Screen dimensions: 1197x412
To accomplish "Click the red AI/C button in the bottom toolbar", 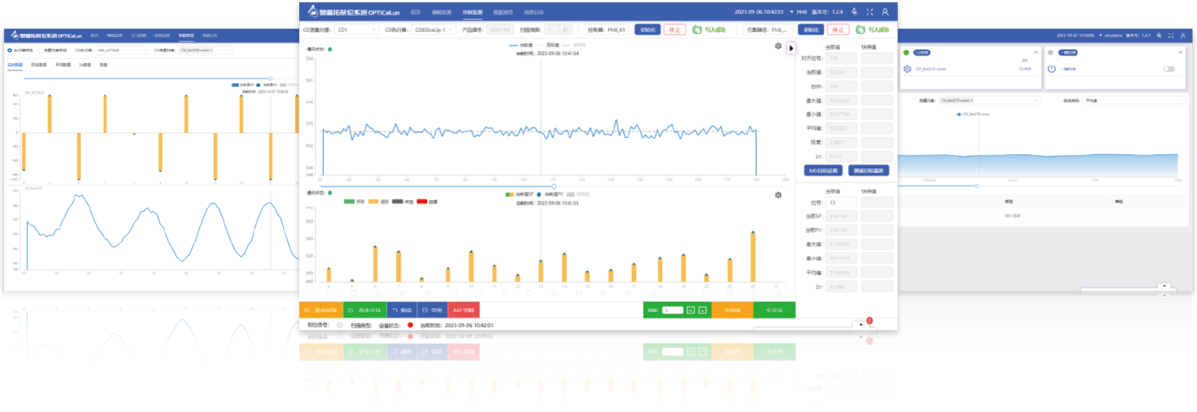I will click(463, 310).
